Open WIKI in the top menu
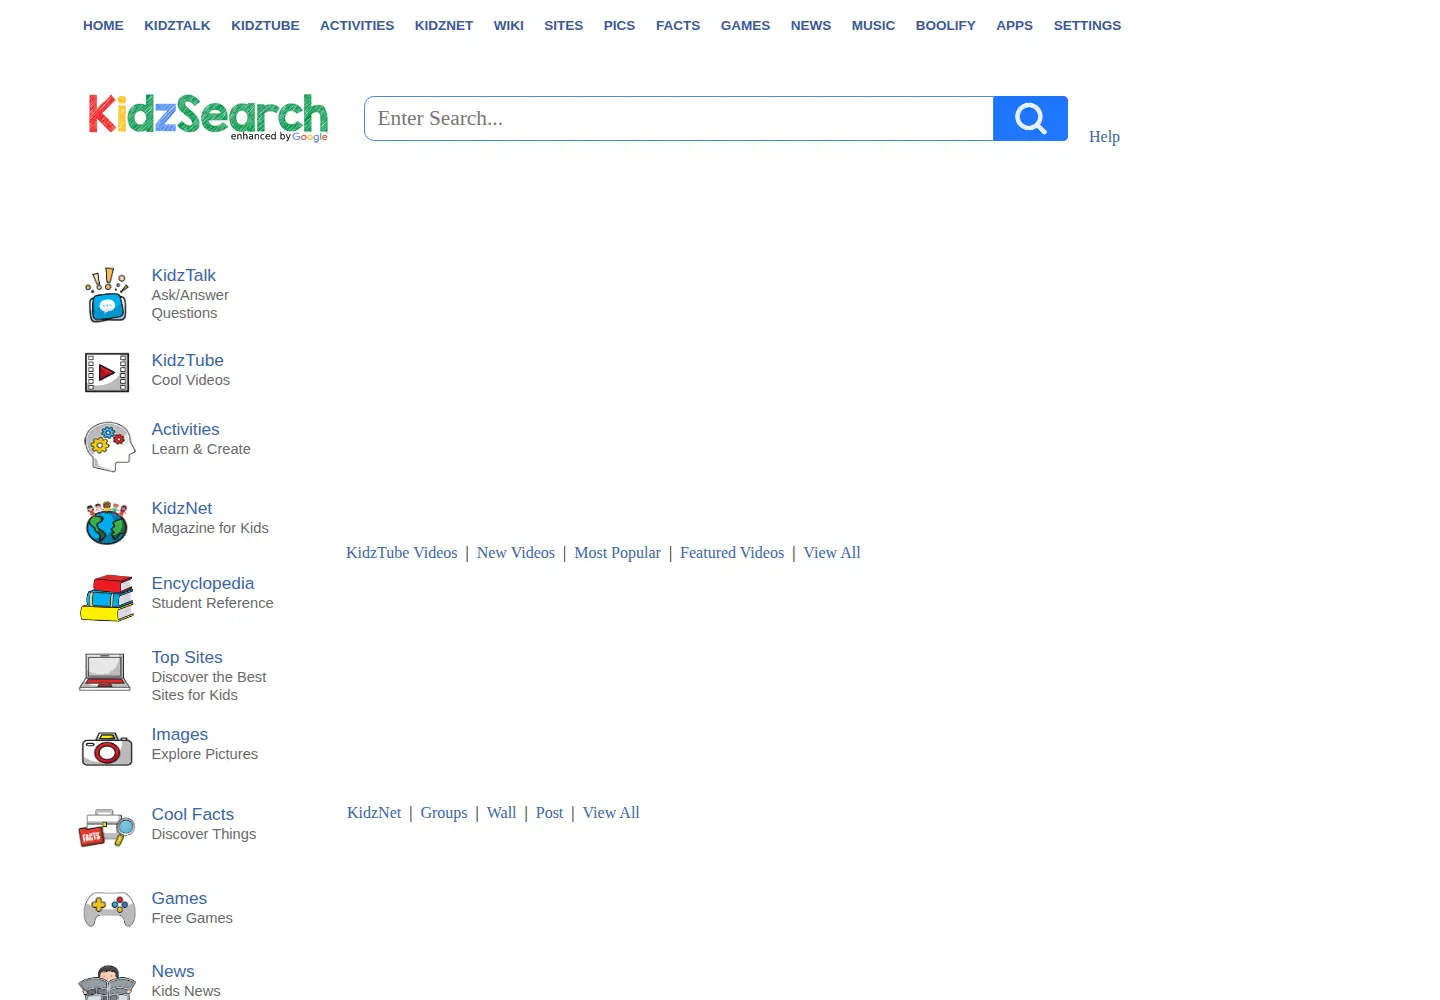 [508, 26]
